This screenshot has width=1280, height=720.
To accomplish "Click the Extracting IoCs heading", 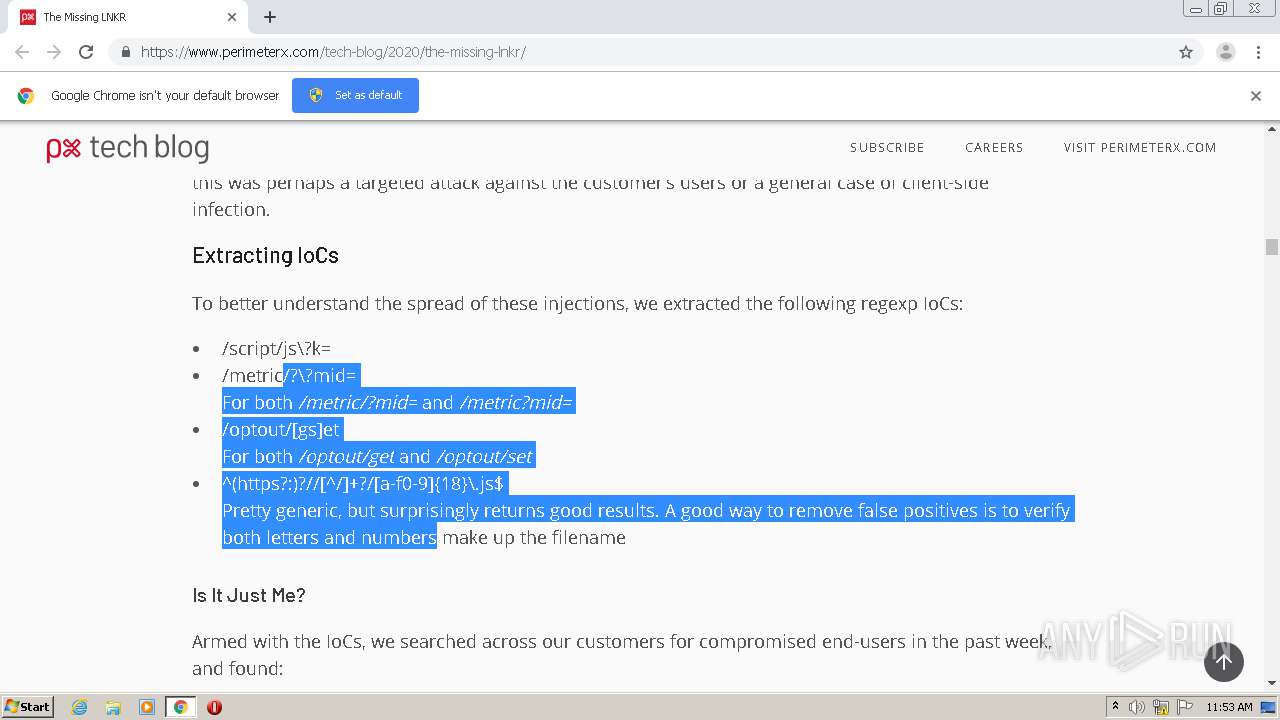I will (x=265, y=255).
